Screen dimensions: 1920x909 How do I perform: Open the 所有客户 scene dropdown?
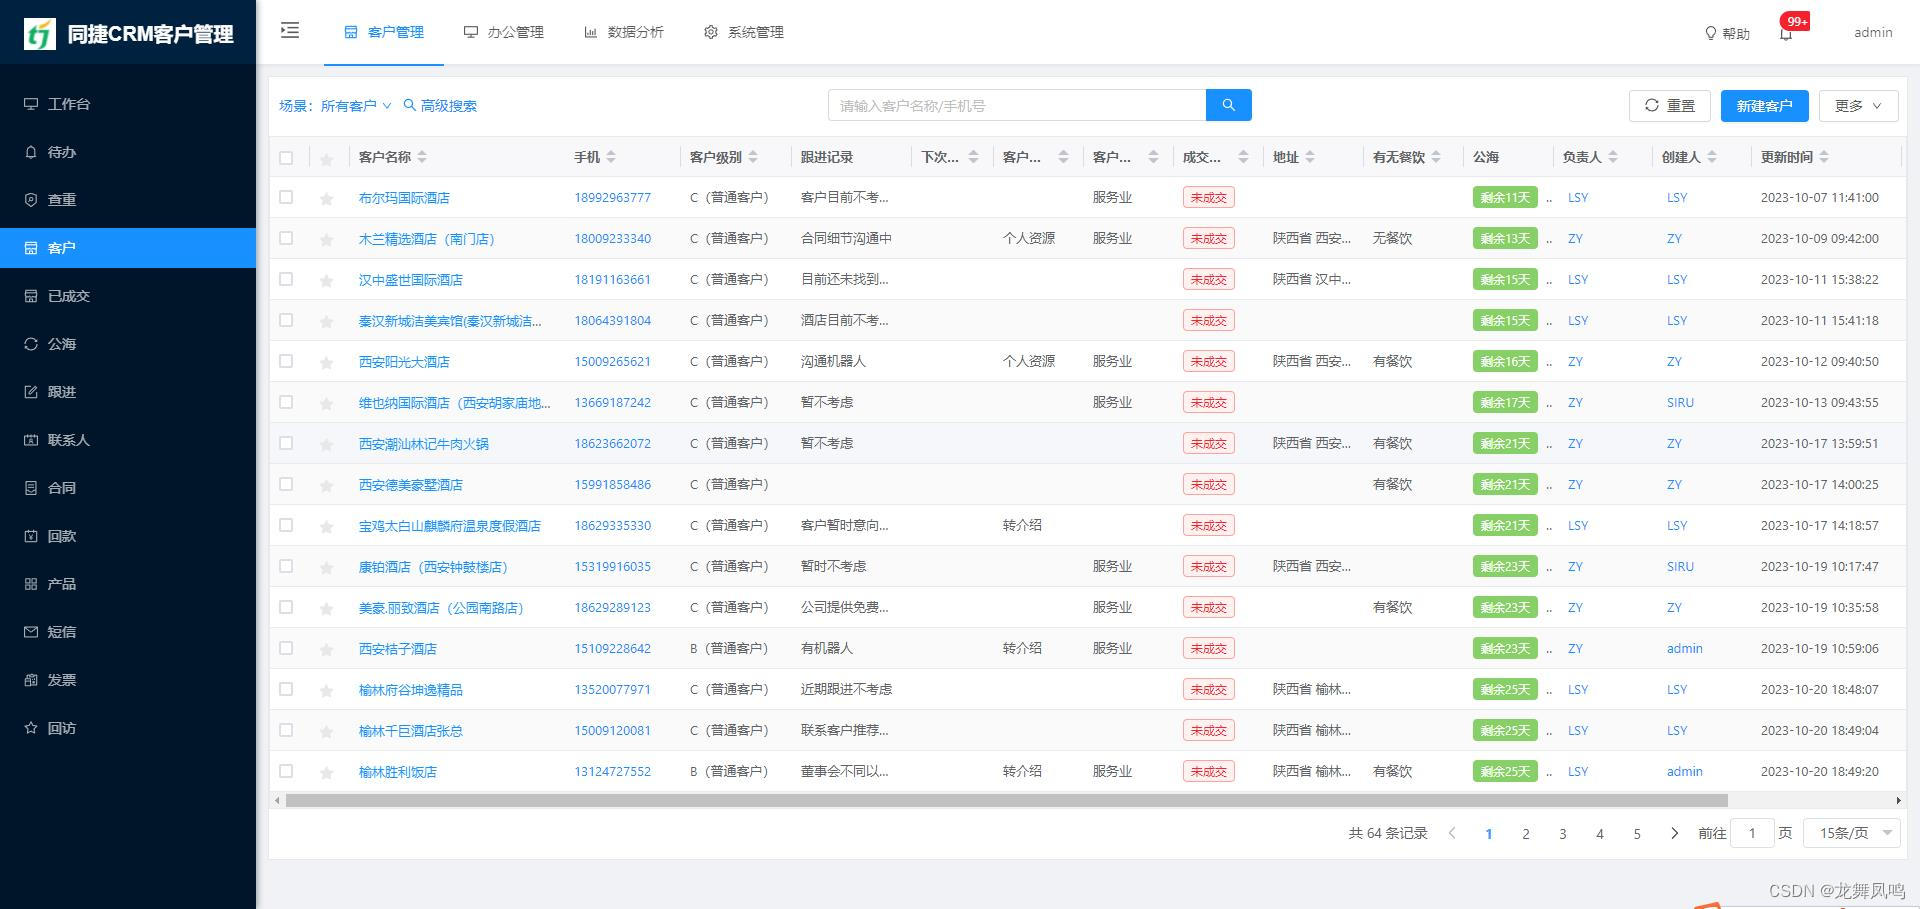[x=356, y=106]
